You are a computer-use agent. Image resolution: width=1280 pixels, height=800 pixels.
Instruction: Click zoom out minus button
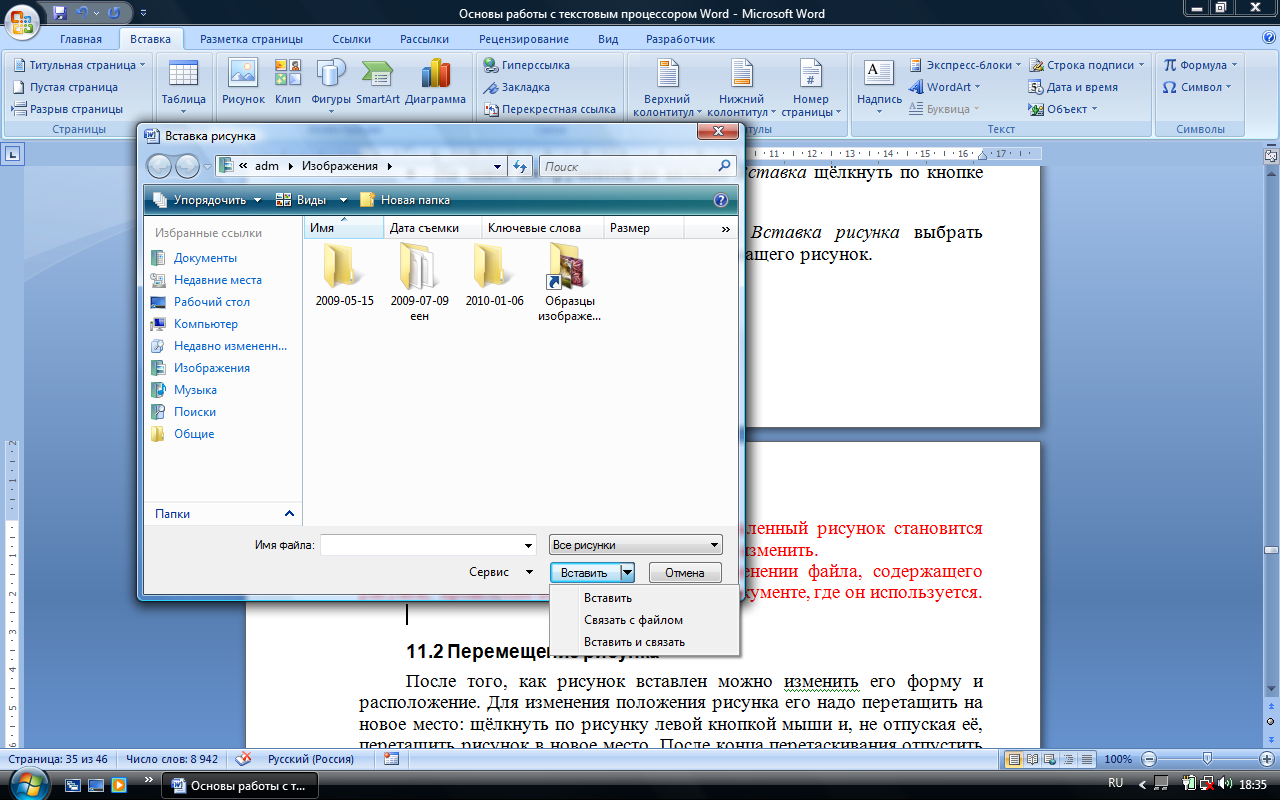tap(1149, 759)
